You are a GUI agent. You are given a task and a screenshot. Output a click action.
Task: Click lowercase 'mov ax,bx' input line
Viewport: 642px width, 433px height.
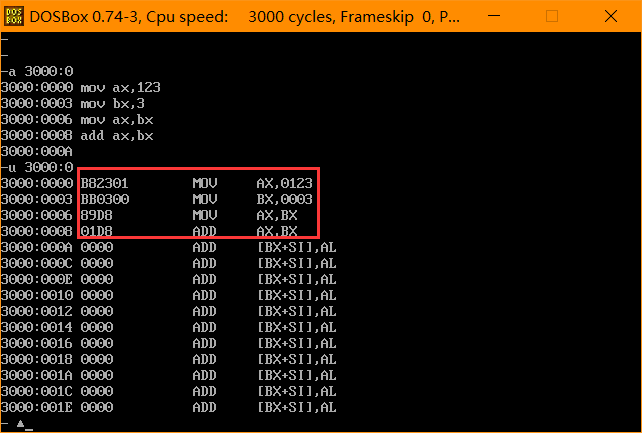[x=117, y=120]
